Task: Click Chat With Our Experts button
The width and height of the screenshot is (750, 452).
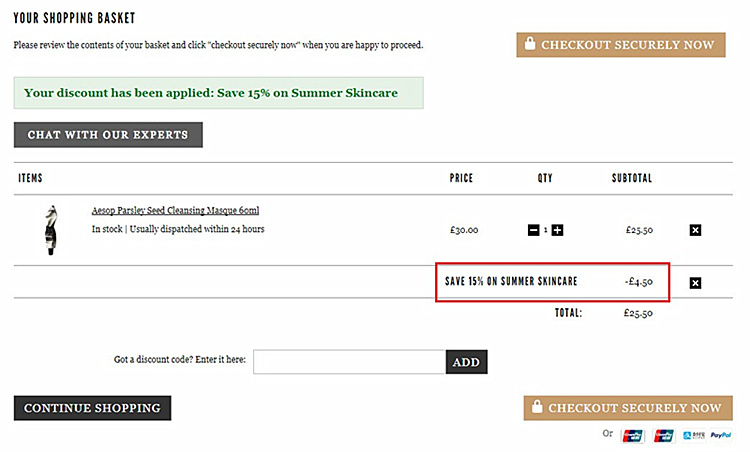Action: [x=108, y=135]
